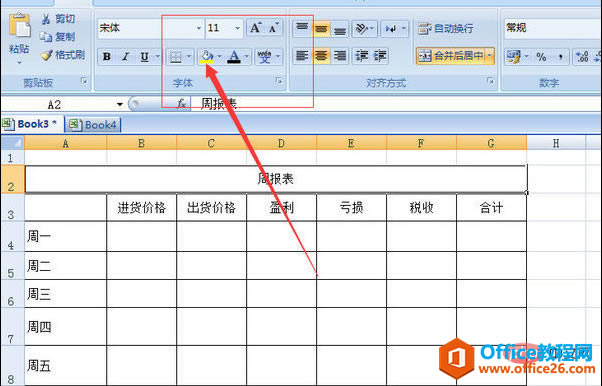Select the Format Painter brush icon
Screen dimensions: 602x386
tap(46, 55)
